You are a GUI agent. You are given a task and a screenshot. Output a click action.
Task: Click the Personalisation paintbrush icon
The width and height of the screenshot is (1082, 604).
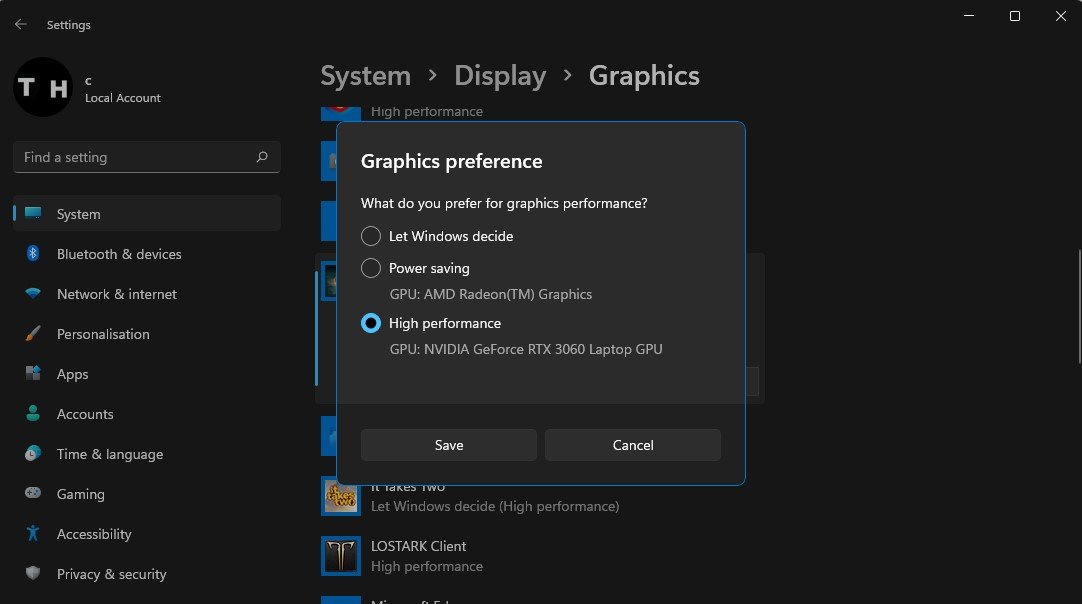(33, 334)
